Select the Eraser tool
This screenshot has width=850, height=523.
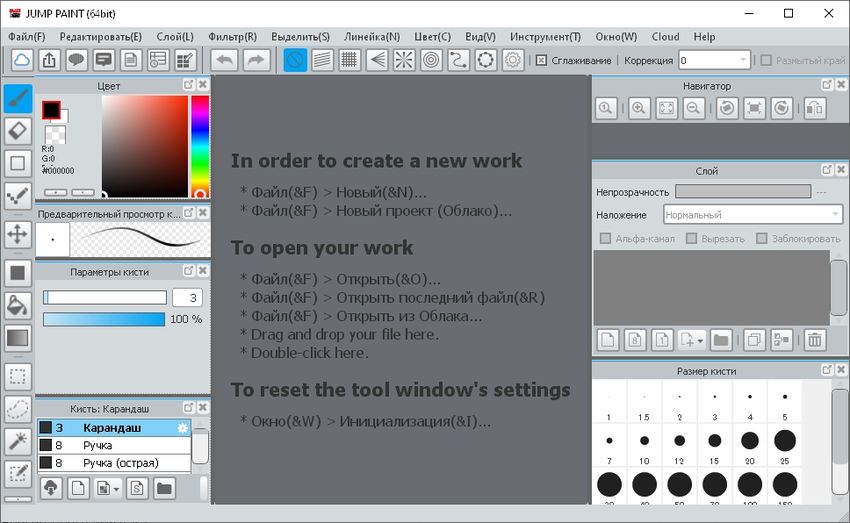coord(18,131)
